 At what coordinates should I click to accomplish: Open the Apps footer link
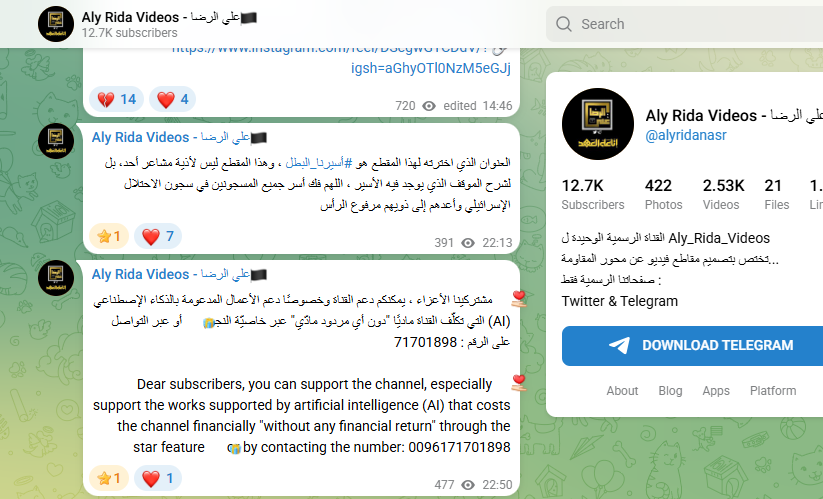coord(716,391)
